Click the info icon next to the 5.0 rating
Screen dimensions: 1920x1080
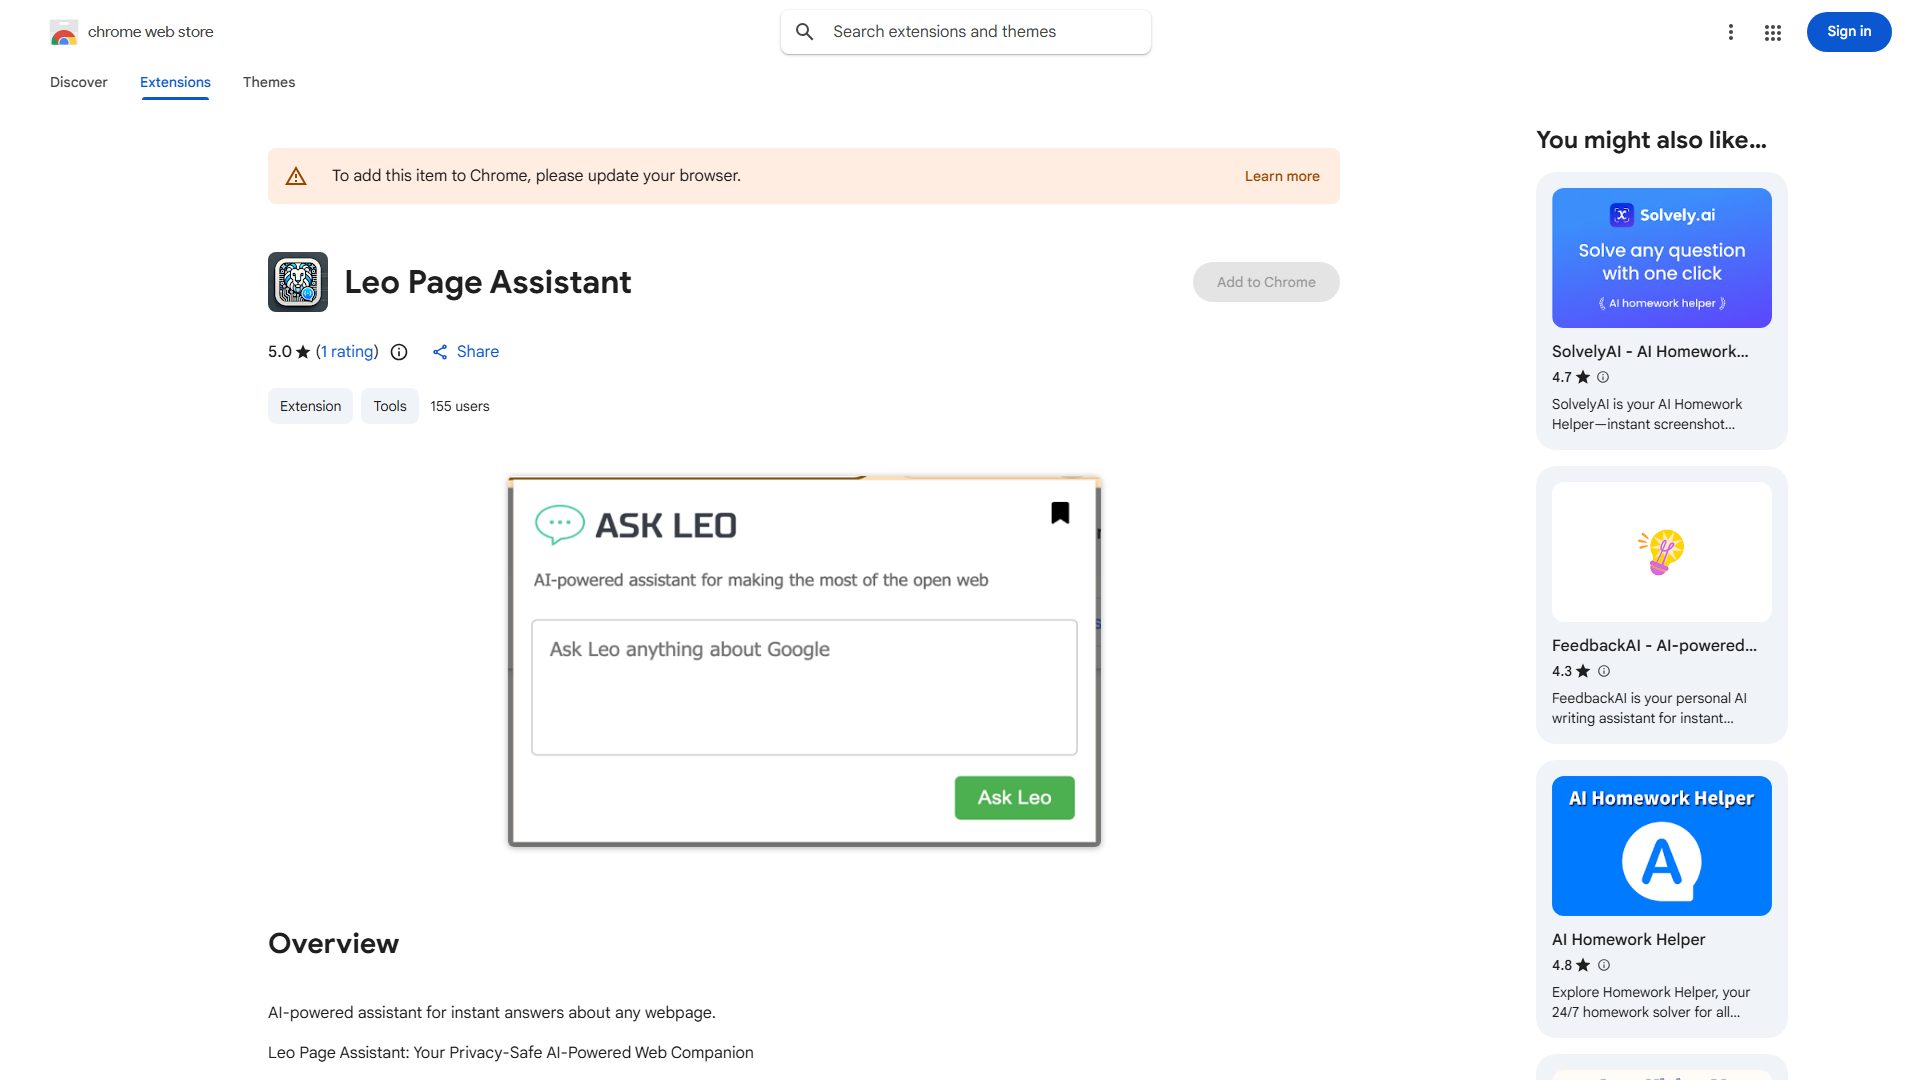[x=399, y=352]
